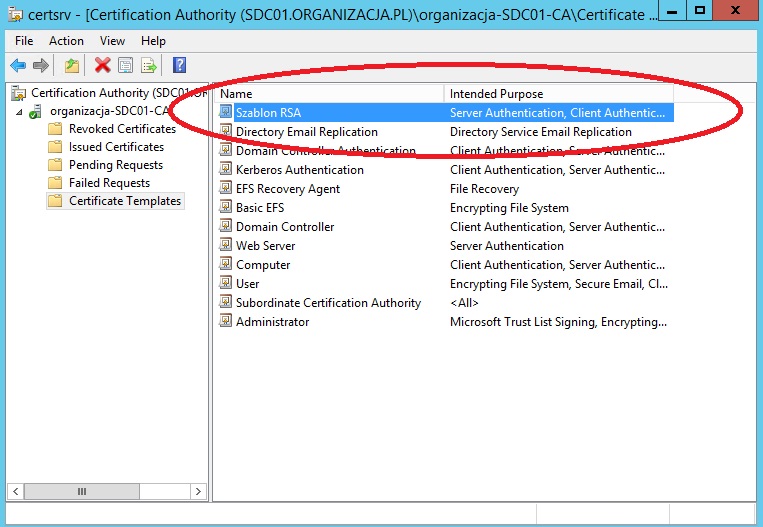Select the Administrator template name
This screenshot has height=527, width=763.
pyautogui.click(x=272, y=321)
